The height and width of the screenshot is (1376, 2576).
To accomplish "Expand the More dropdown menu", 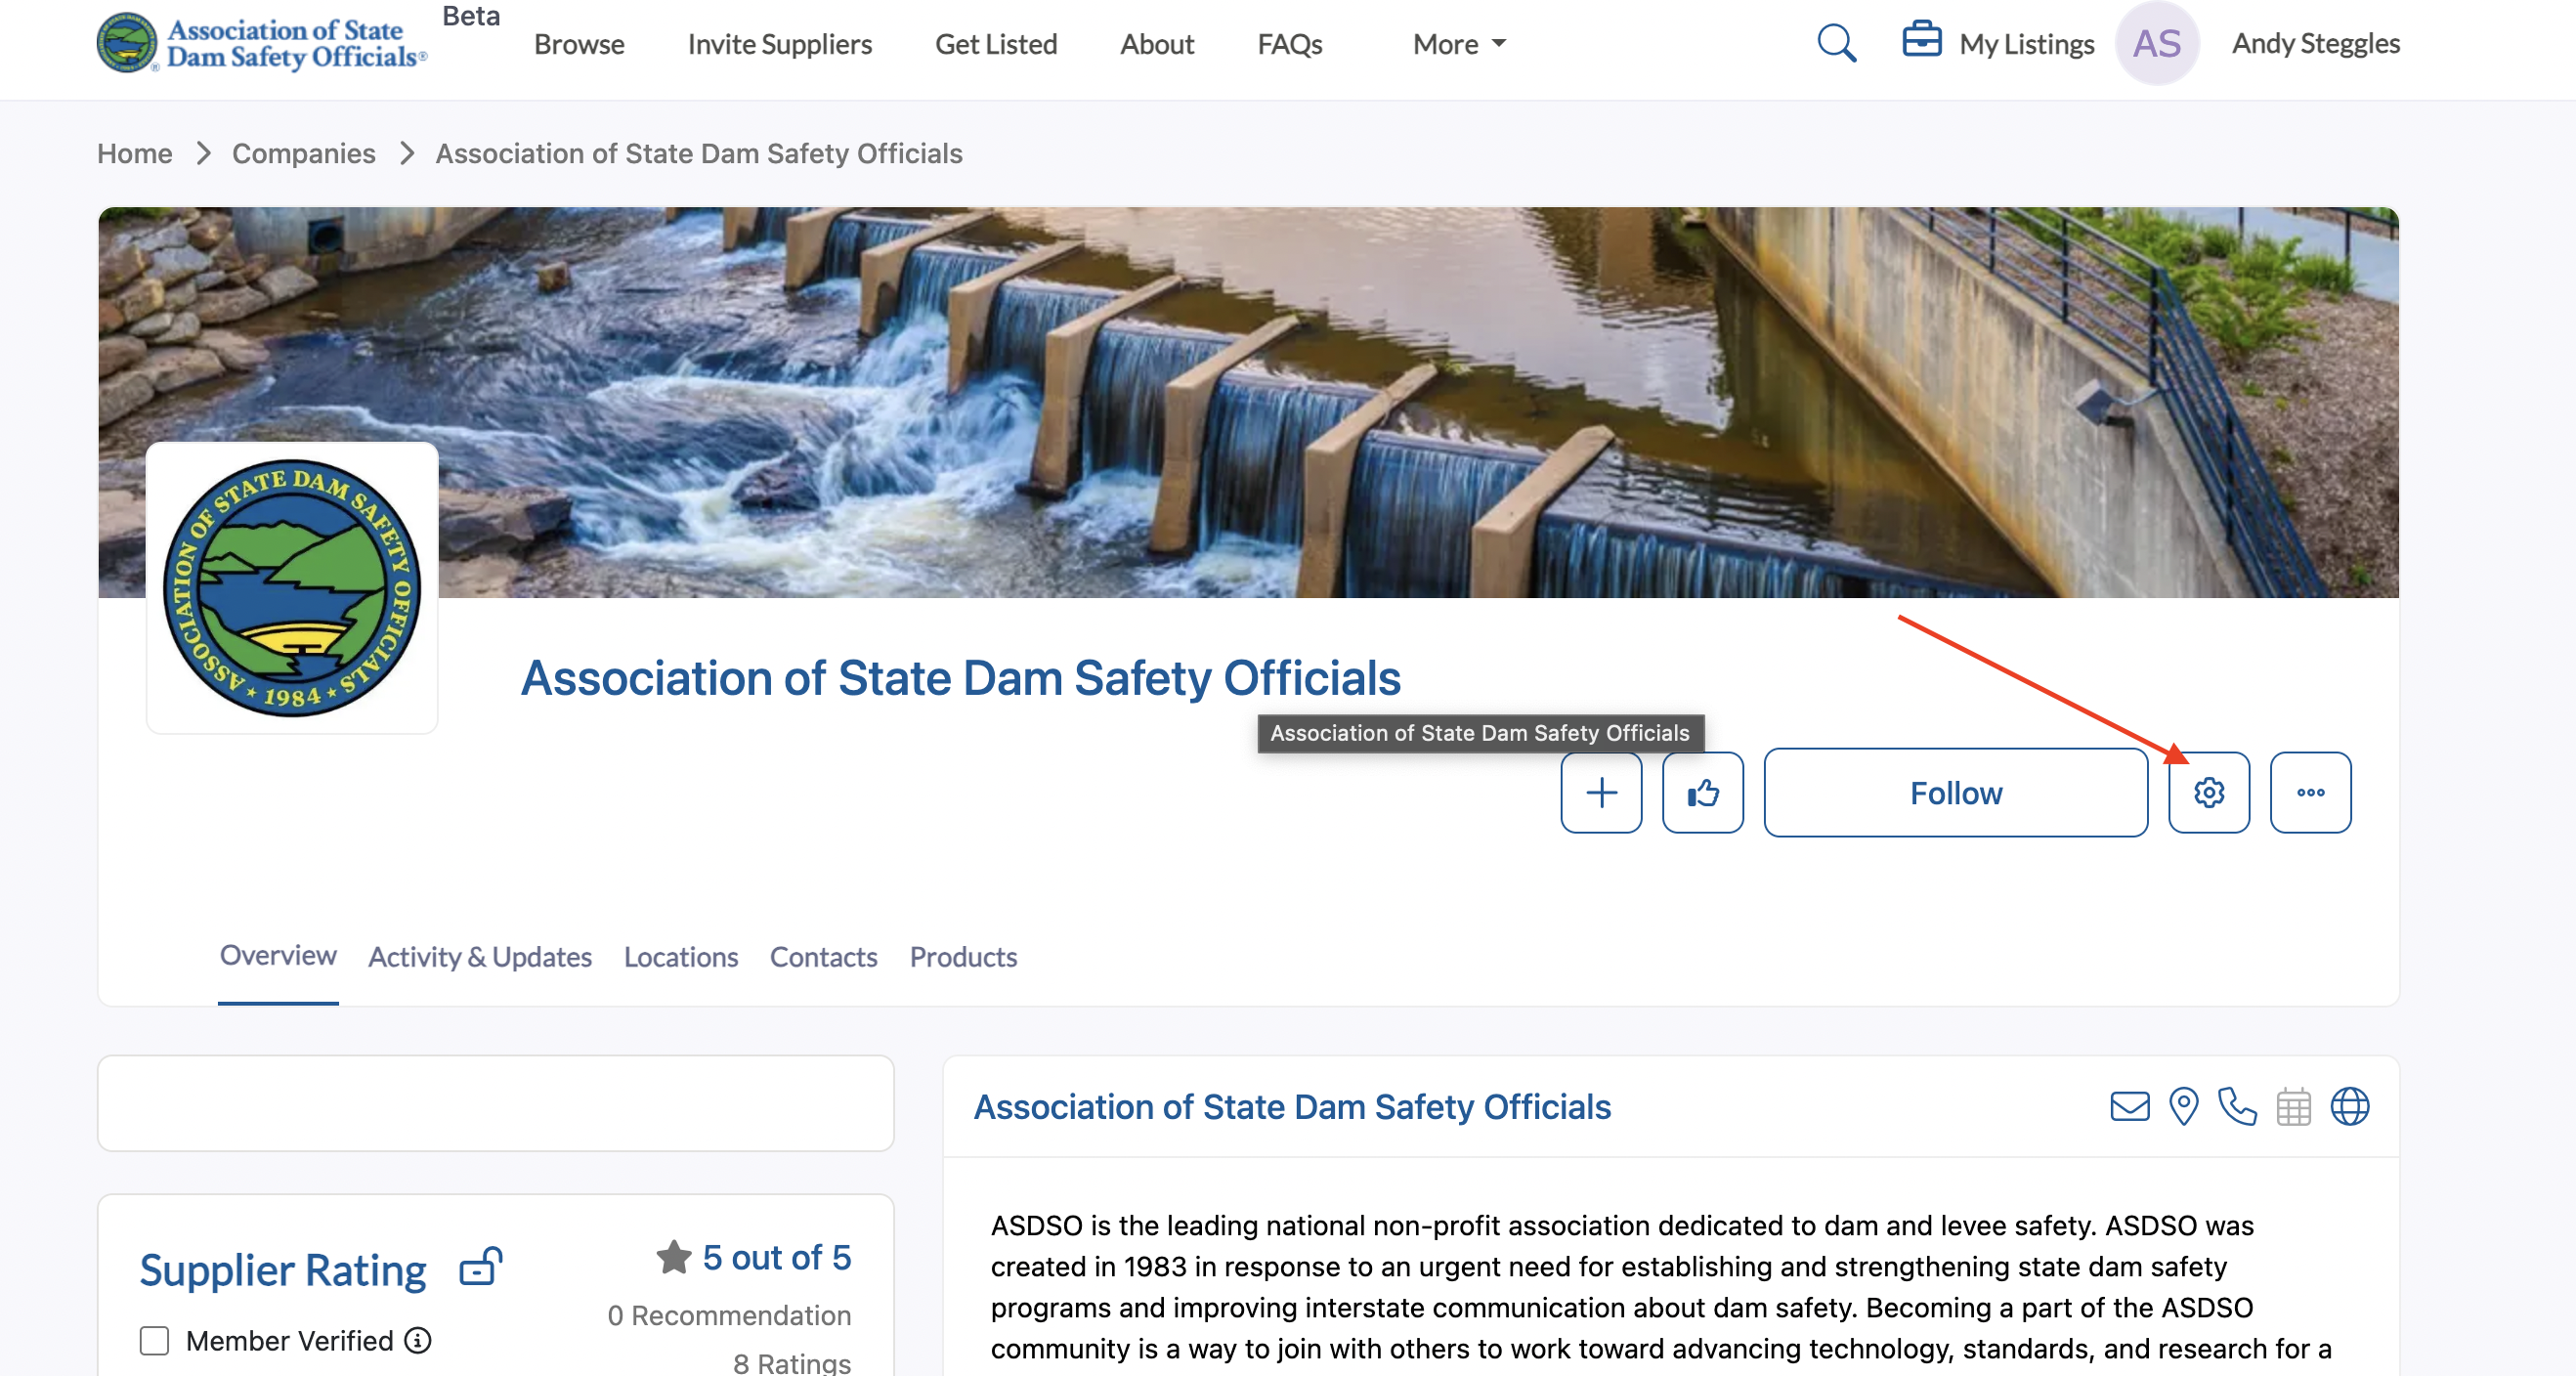I will (x=1458, y=44).
